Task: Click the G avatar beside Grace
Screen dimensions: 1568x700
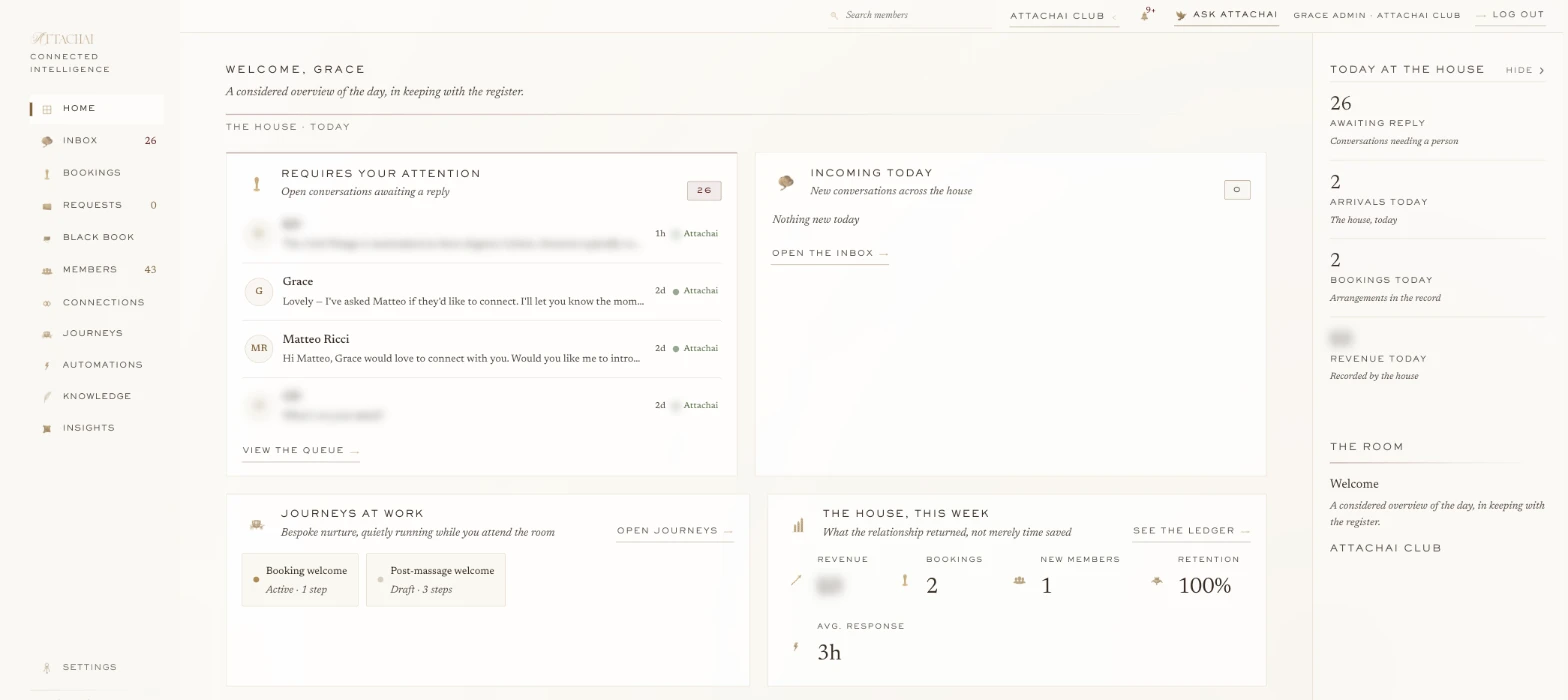Action: (x=259, y=291)
